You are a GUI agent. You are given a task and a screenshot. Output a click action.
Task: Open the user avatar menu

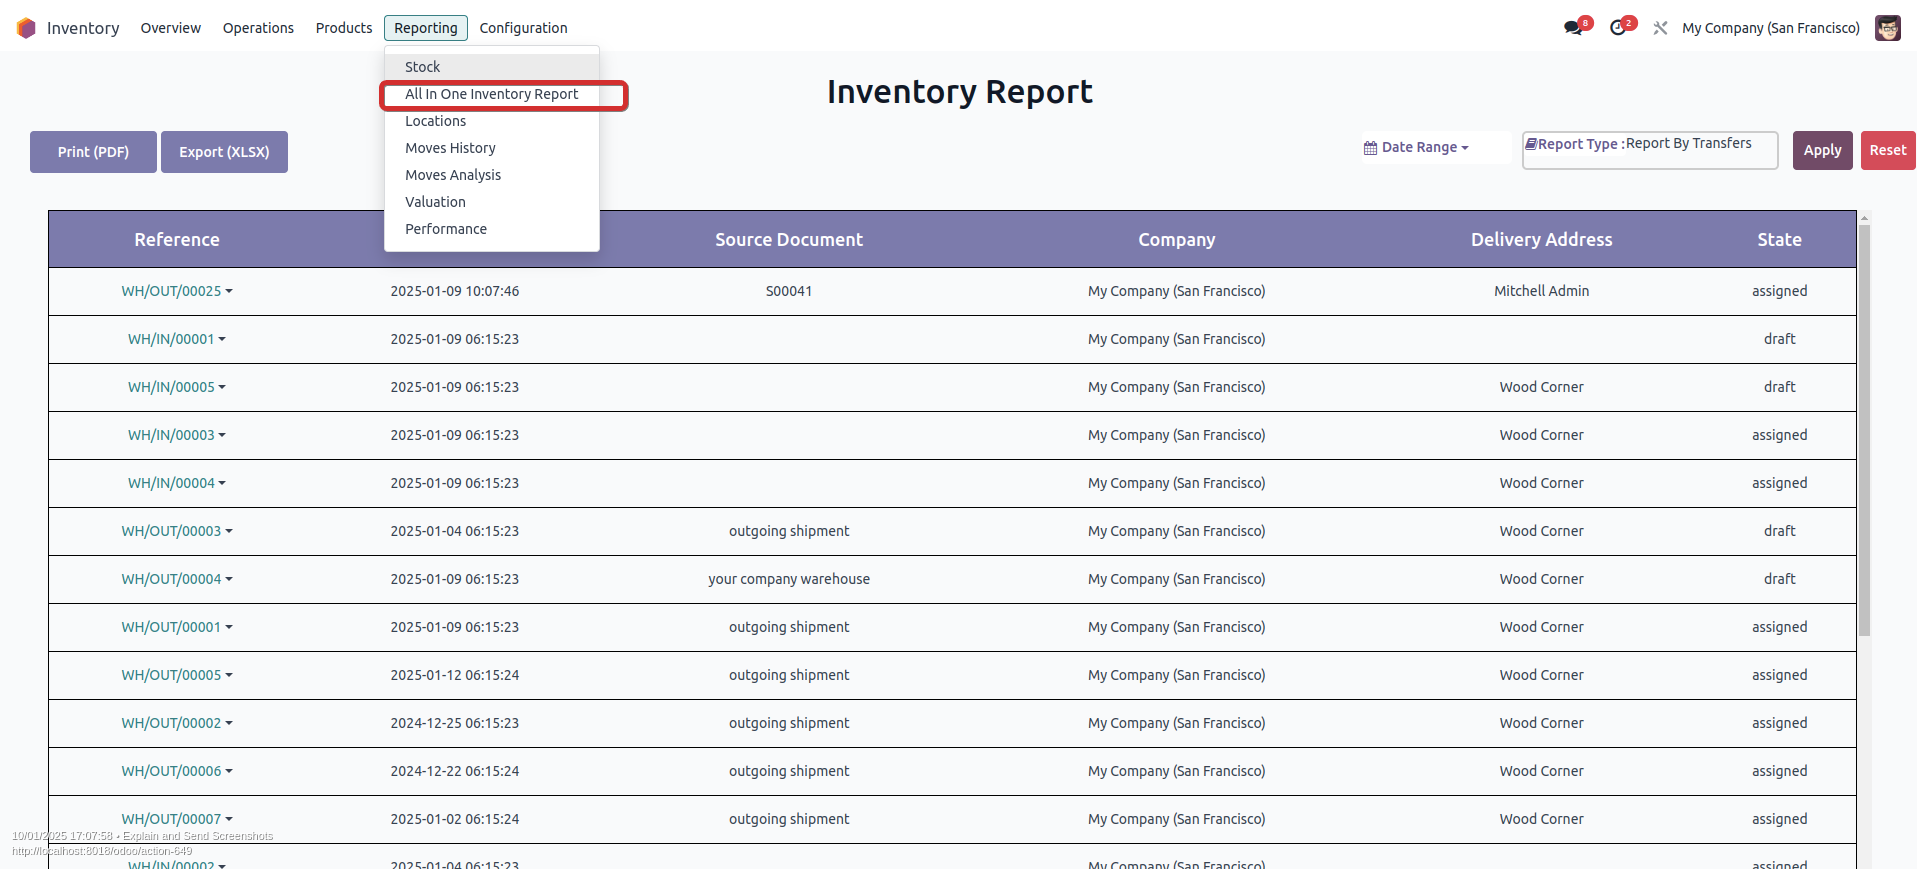point(1887,28)
